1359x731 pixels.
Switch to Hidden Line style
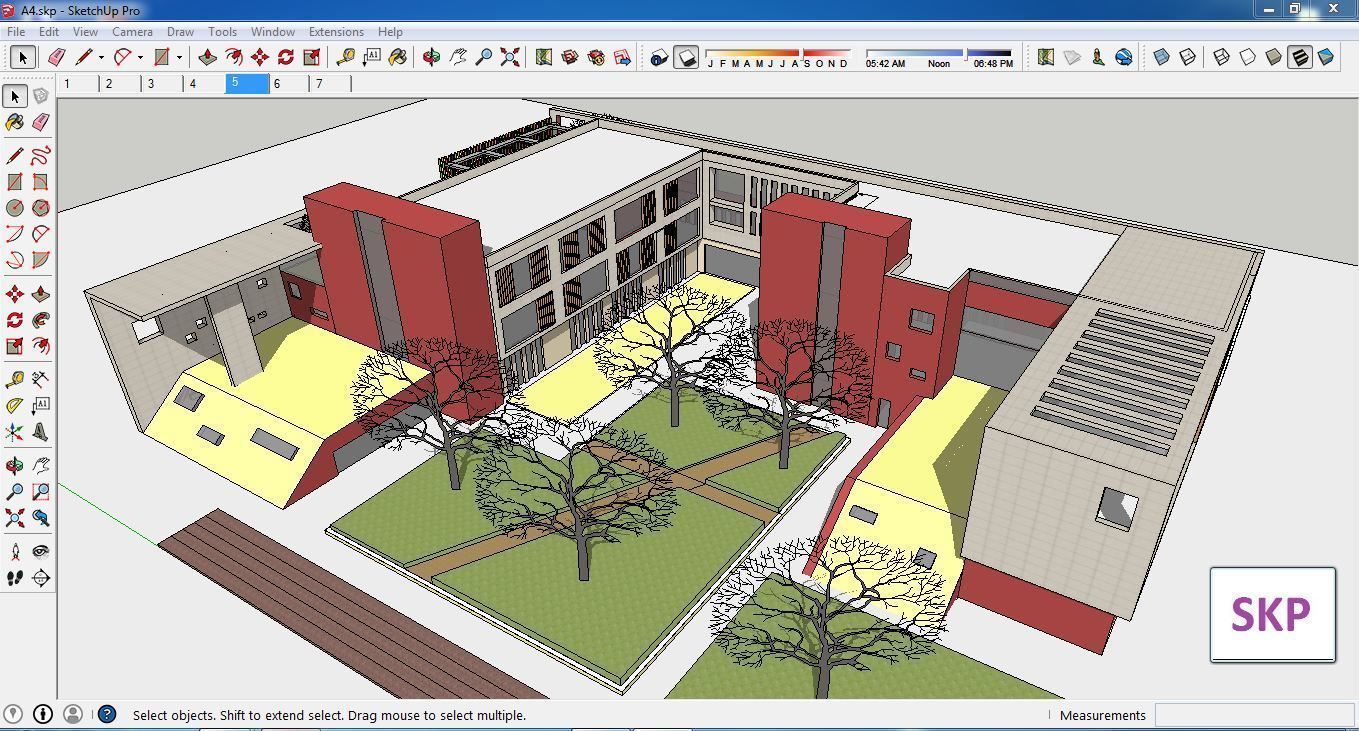pyautogui.click(x=1247, y=57)
